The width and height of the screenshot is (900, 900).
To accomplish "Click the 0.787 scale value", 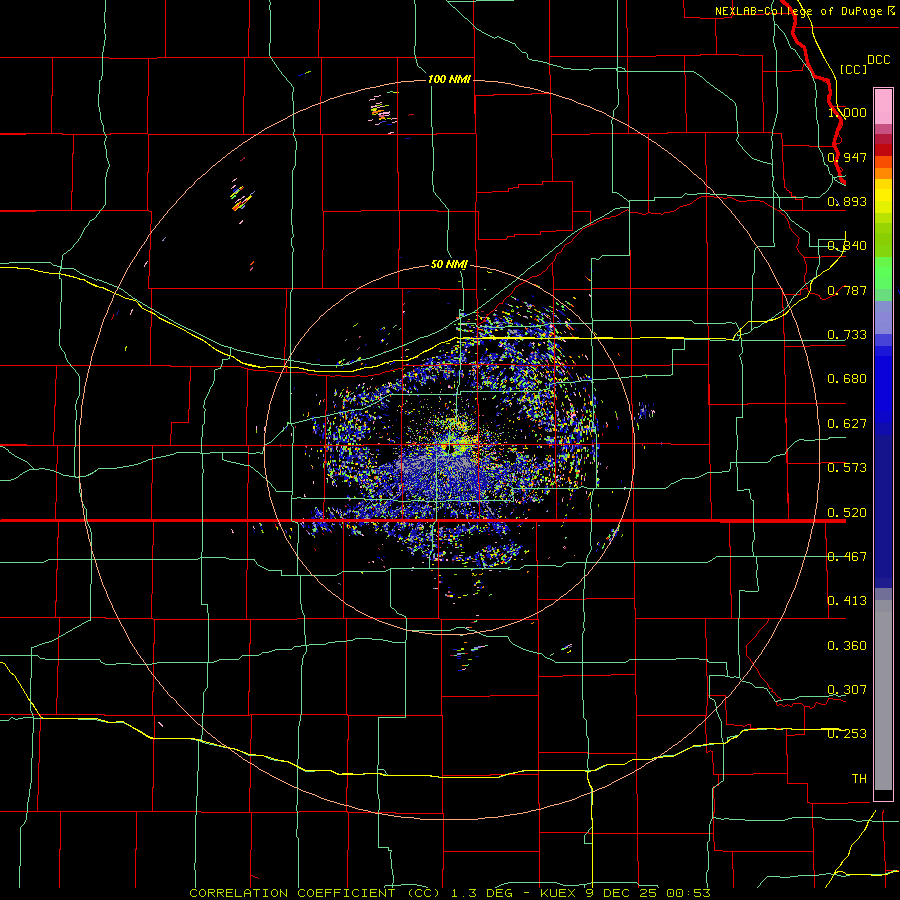I will (x=847, y=290).
